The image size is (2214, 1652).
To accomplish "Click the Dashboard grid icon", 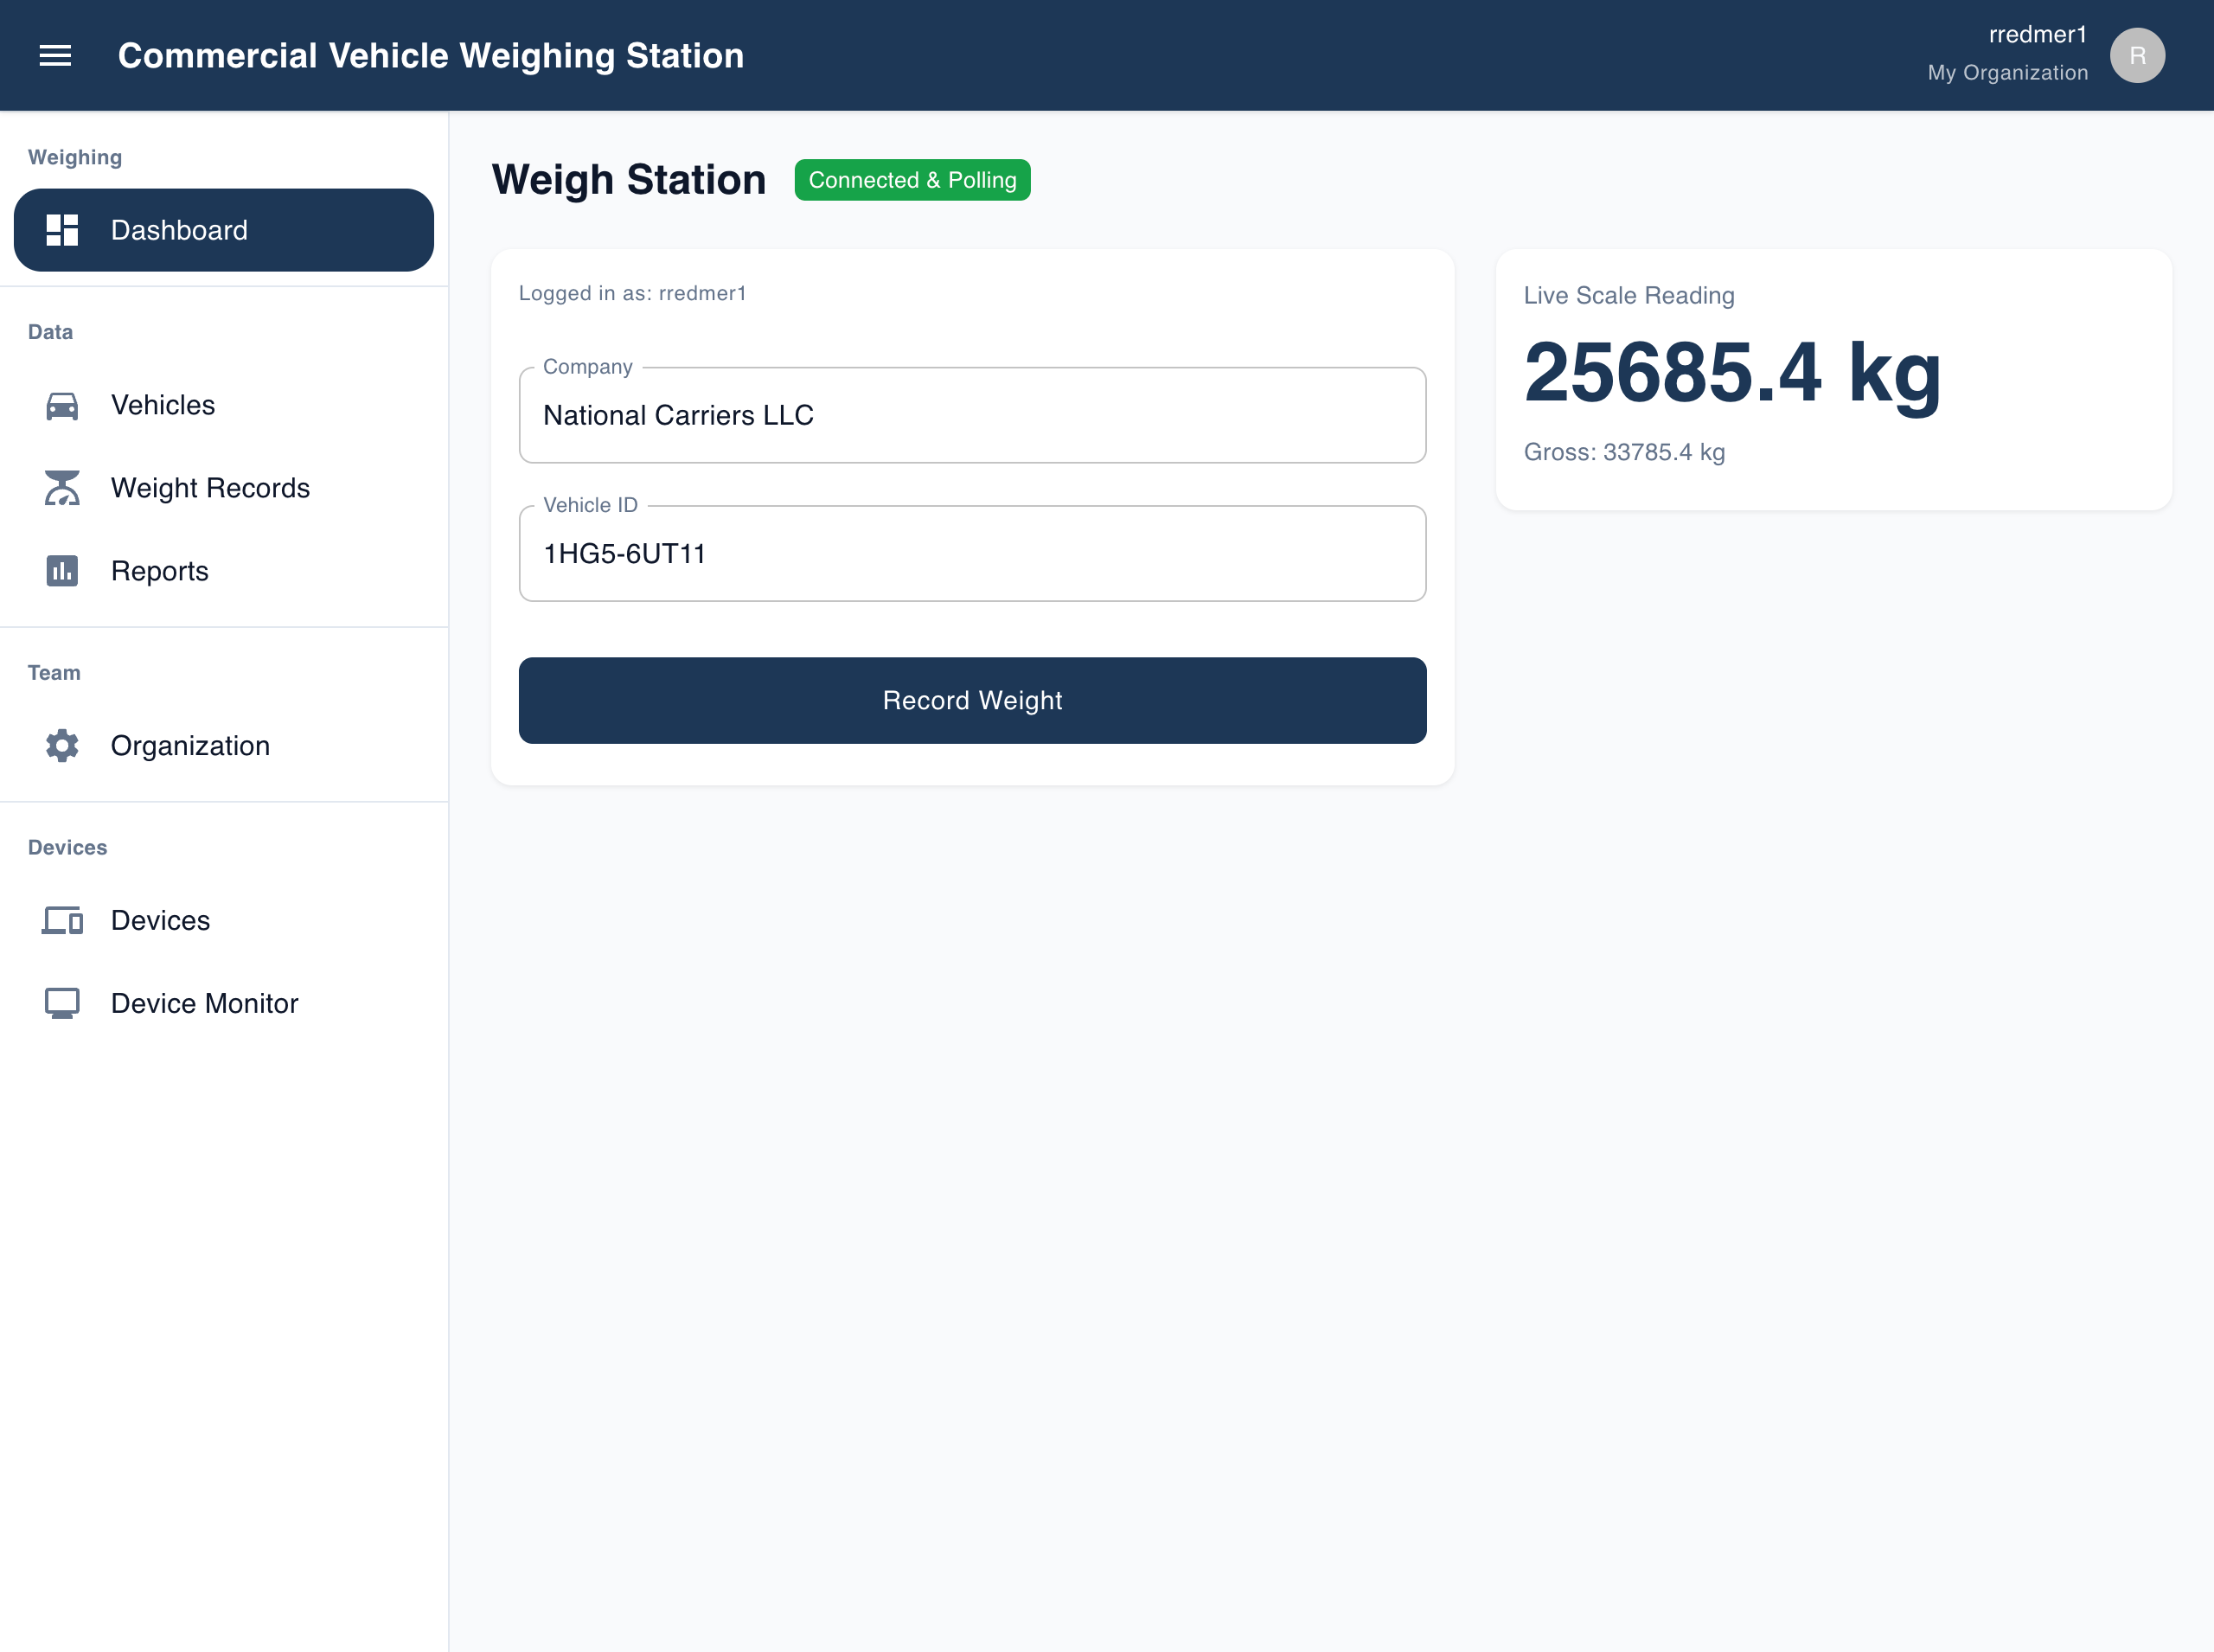I will tap(62, 230).
